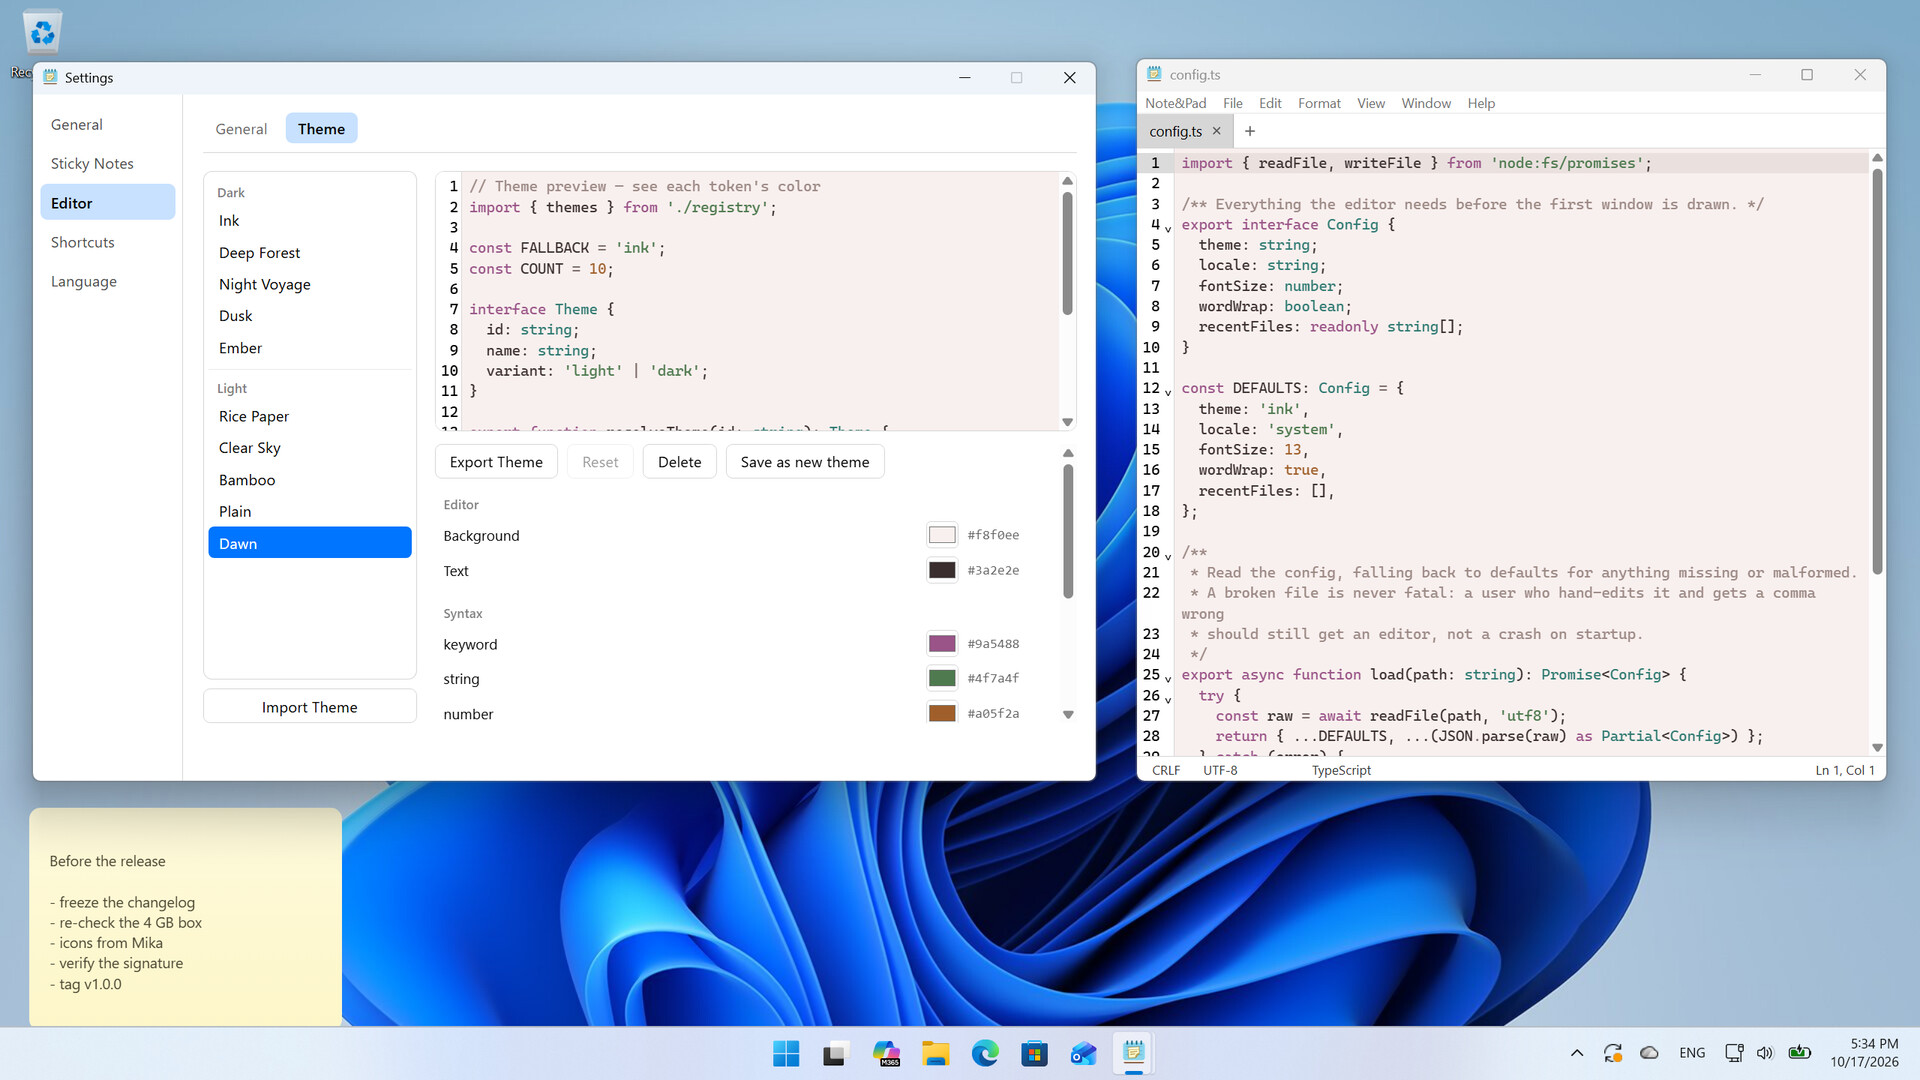
Task: Open the Recycle Bin desktop icon
Action: click(42, 35)
